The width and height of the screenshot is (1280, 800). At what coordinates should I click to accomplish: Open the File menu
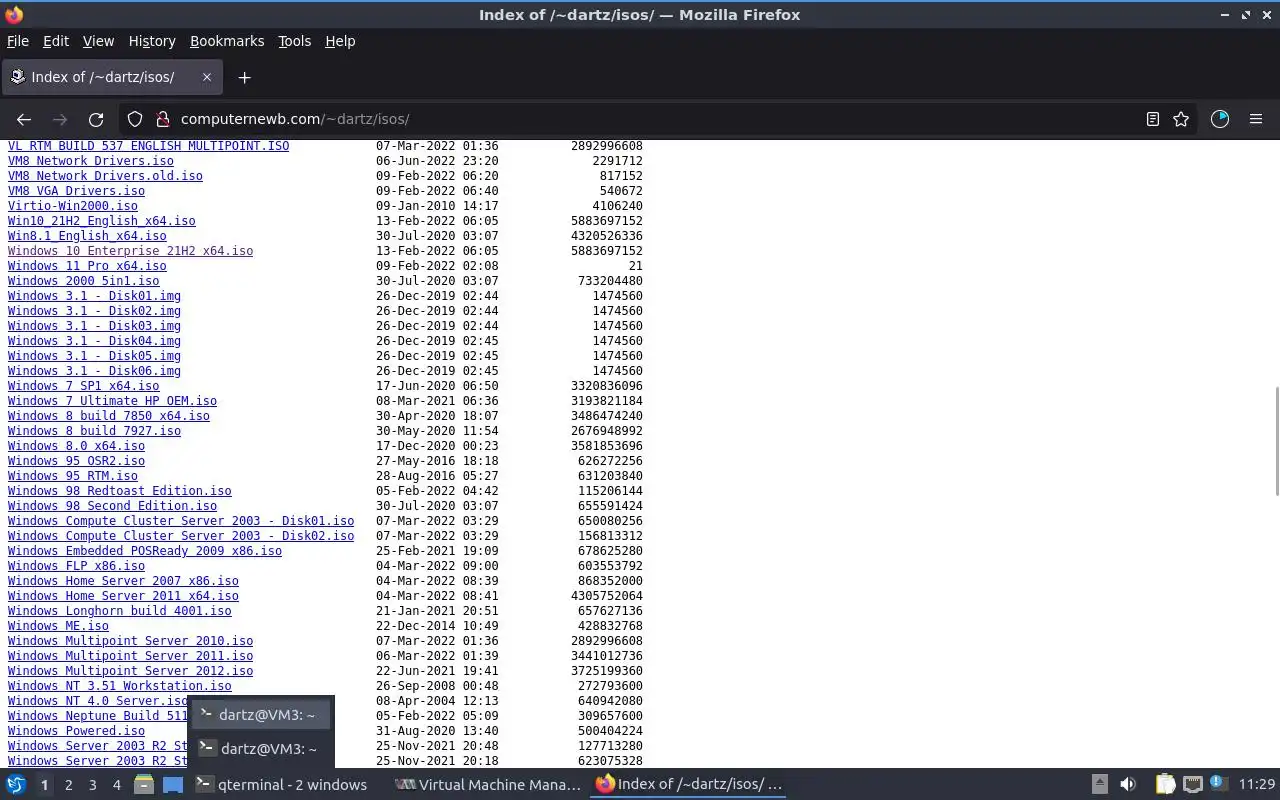pyautogui.click(x=18, y=41)
